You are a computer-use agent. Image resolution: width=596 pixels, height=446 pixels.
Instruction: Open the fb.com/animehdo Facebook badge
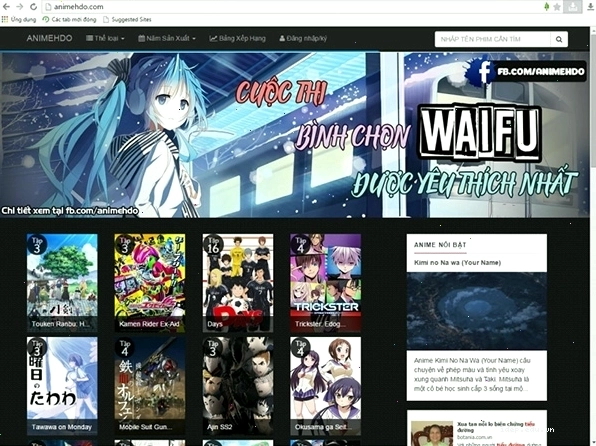coord(526,71)
